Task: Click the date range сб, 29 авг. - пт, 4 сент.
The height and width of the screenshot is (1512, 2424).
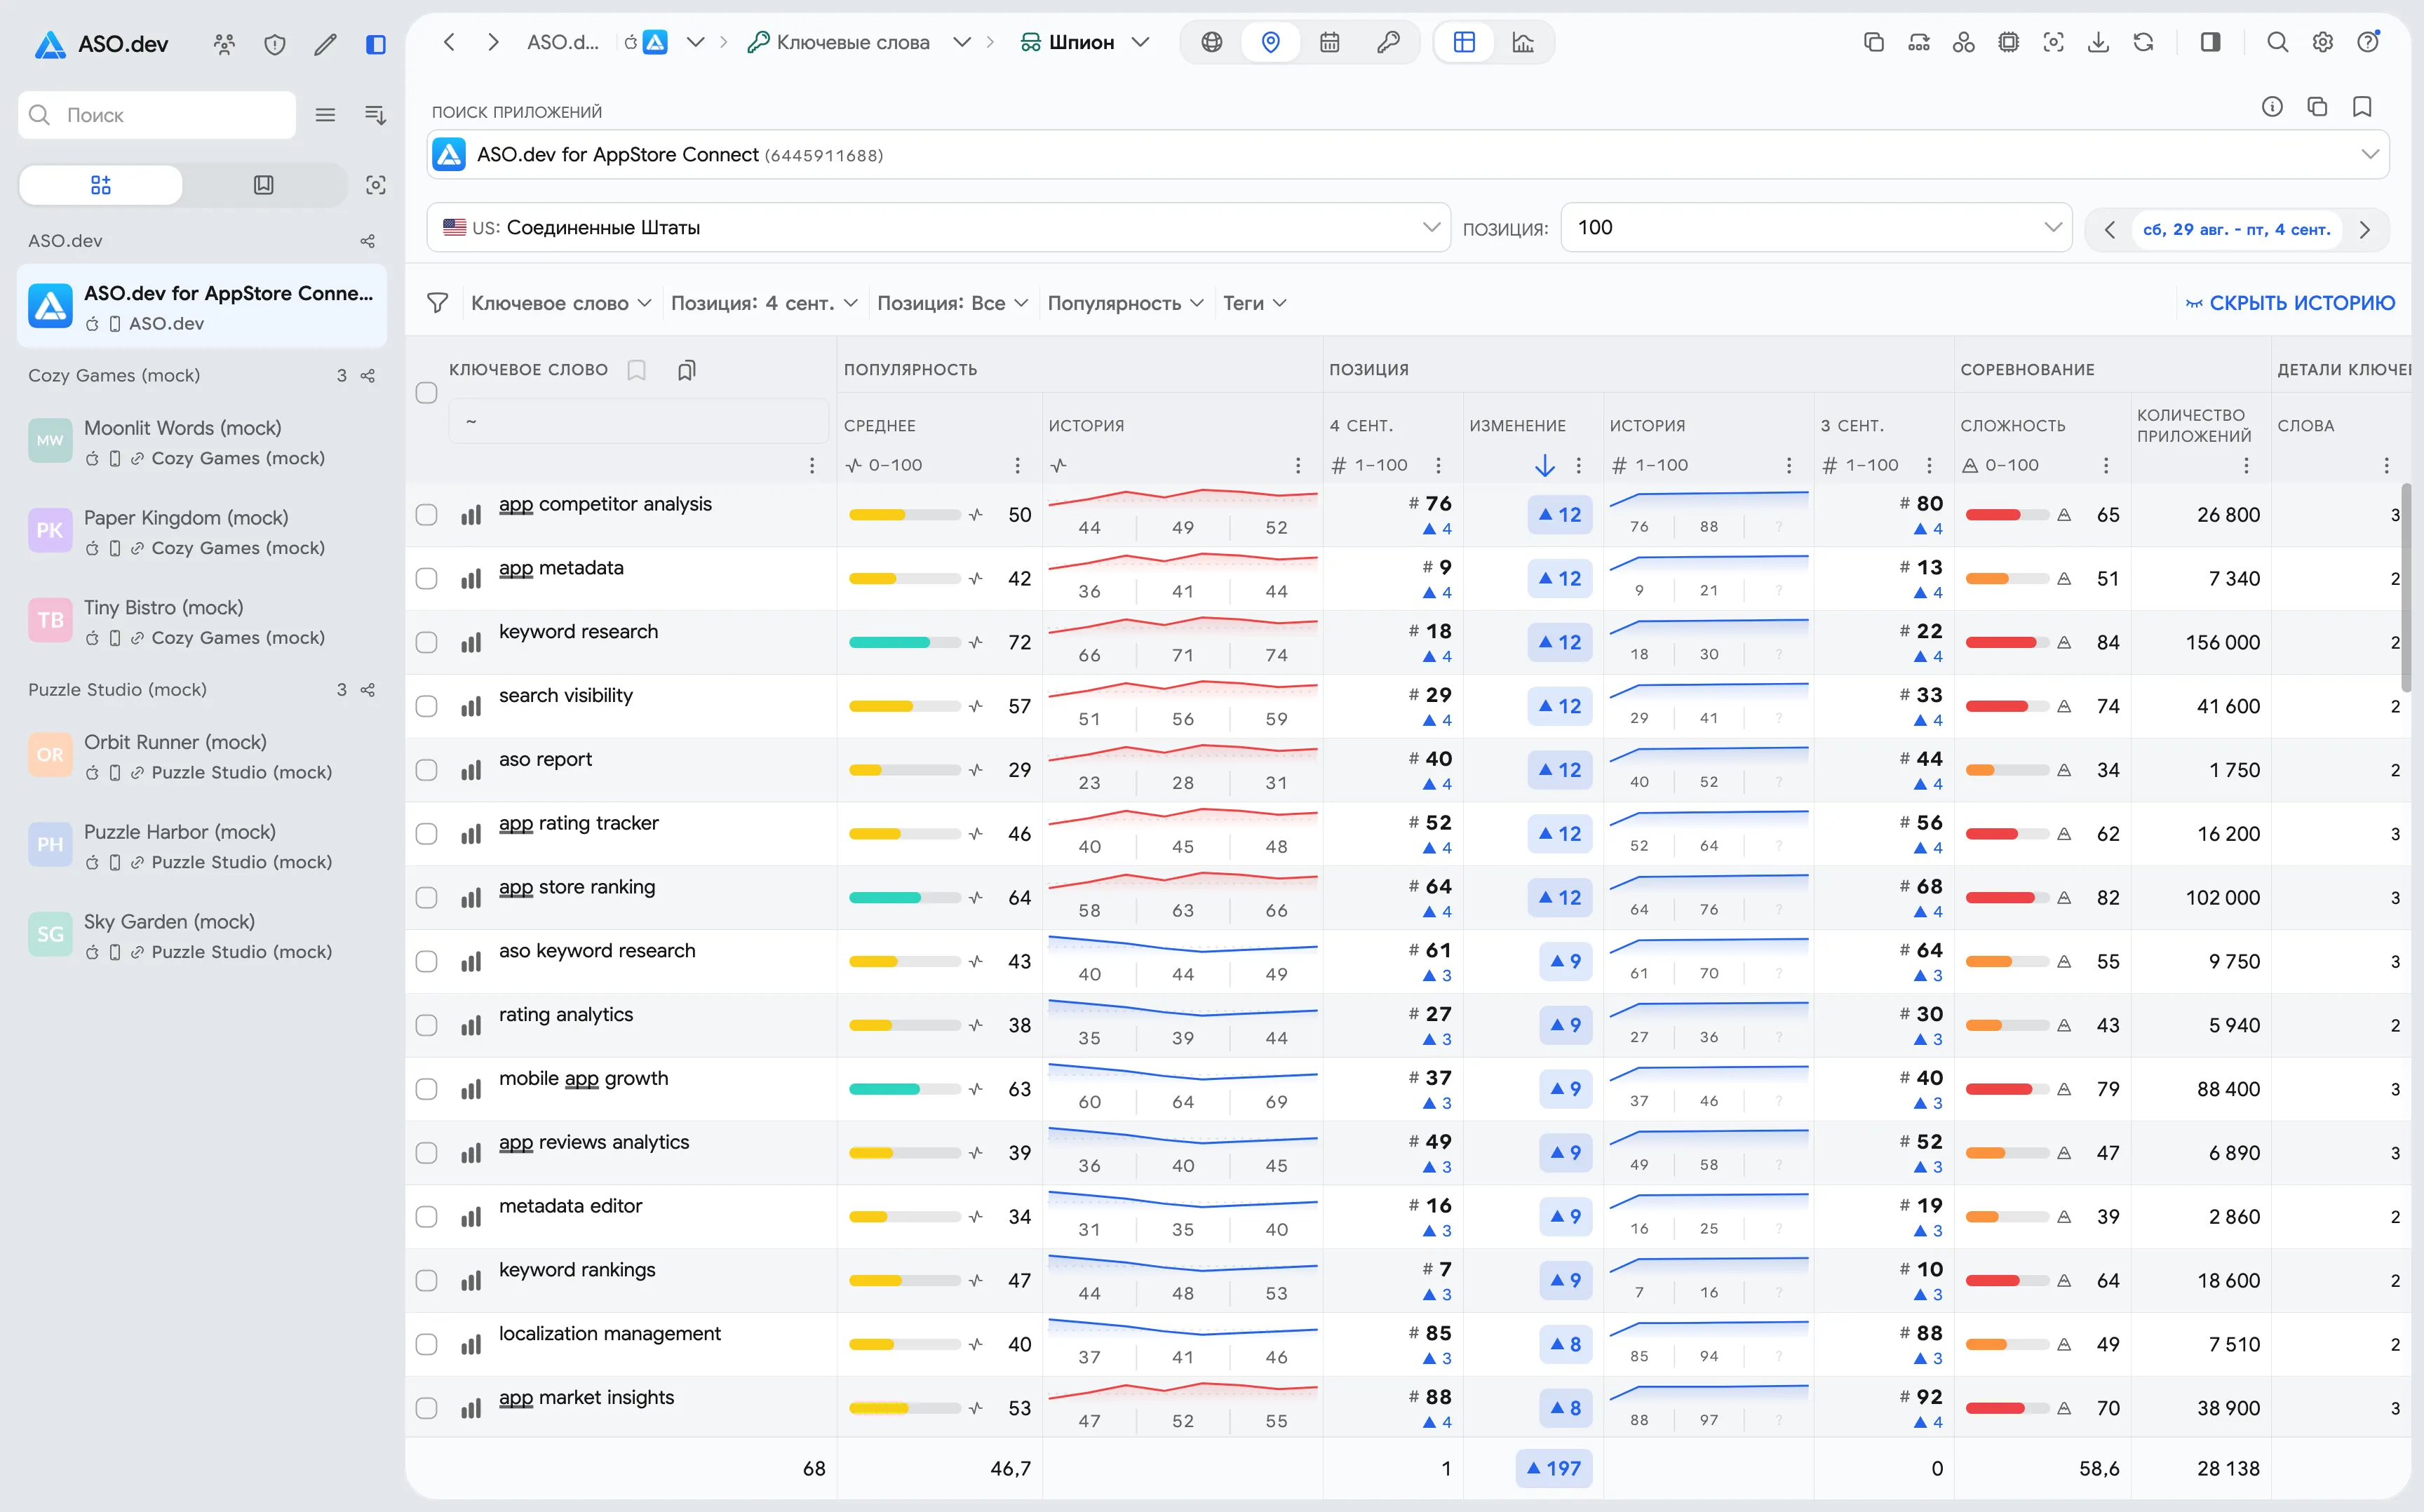Action: tap(2236, 230)
